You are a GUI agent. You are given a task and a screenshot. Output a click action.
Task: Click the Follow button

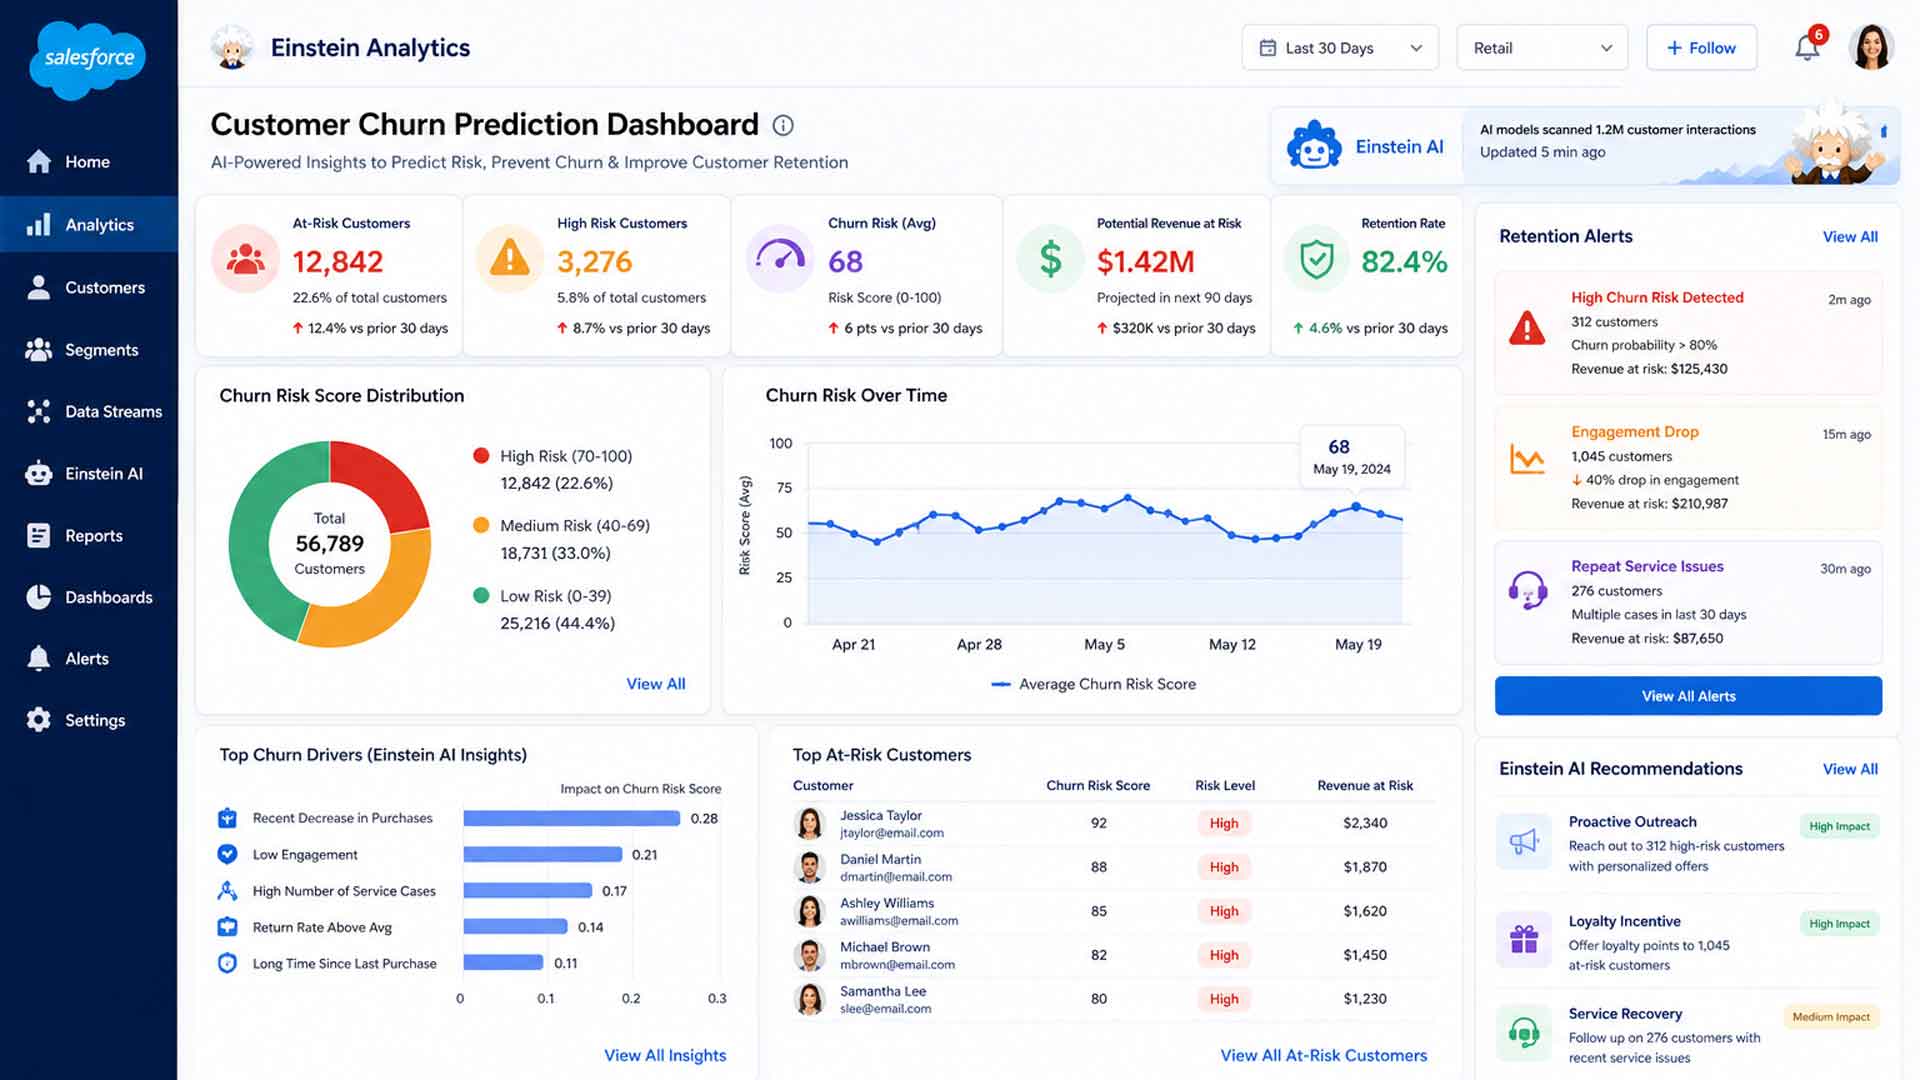pyautogui.click(x=1701, y=48)
